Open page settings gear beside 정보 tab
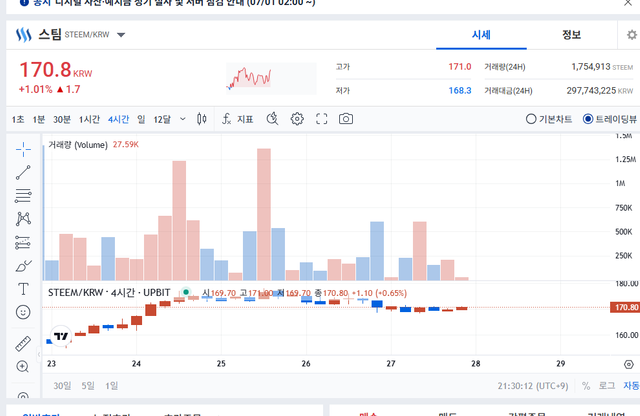Viewport: 640px width, 416px height. point(632,35)
